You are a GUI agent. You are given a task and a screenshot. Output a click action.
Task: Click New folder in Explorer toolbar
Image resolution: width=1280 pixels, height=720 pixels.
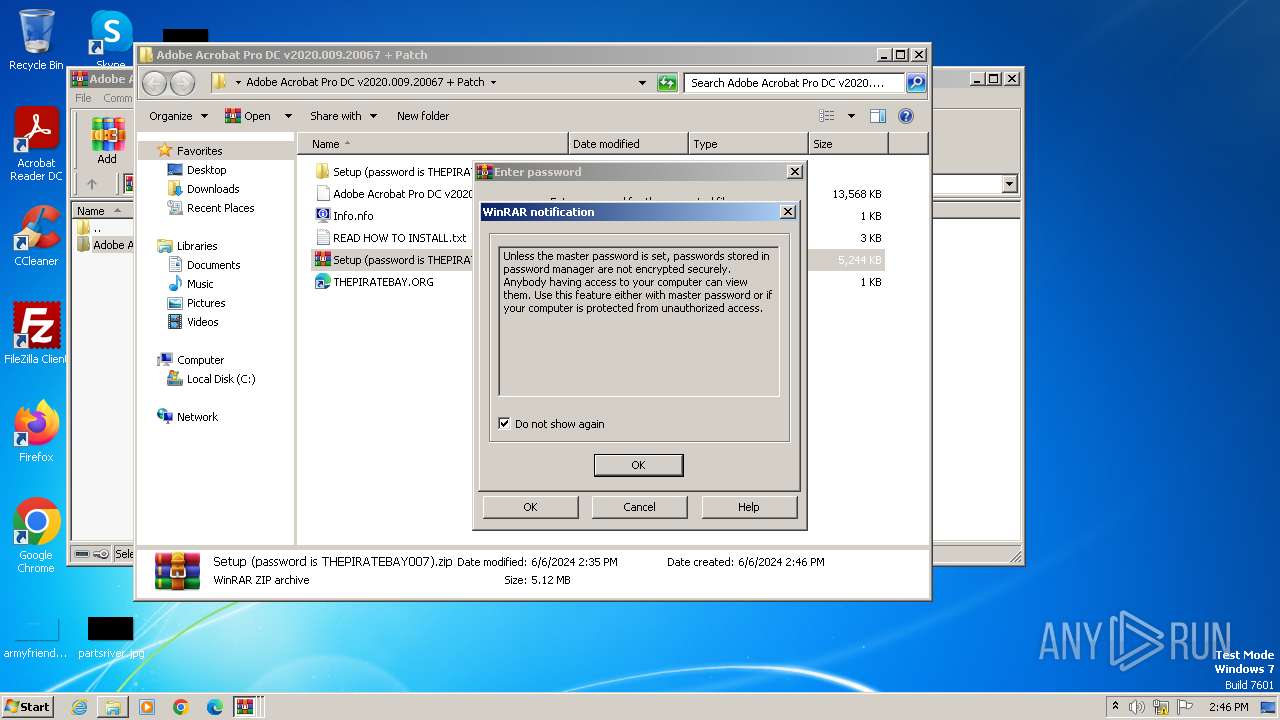[423, 116]
